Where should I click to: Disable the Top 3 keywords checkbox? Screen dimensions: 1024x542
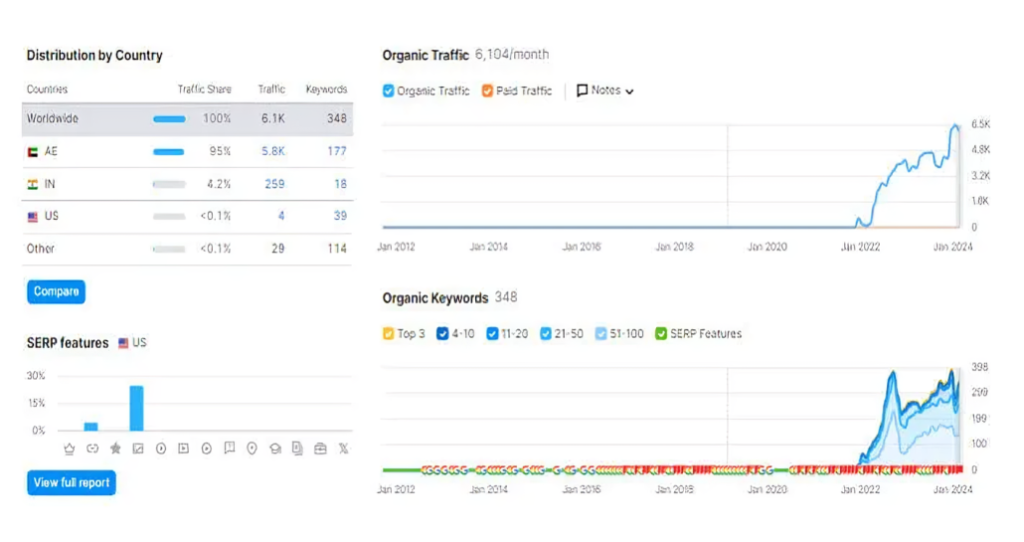[389, 334]
